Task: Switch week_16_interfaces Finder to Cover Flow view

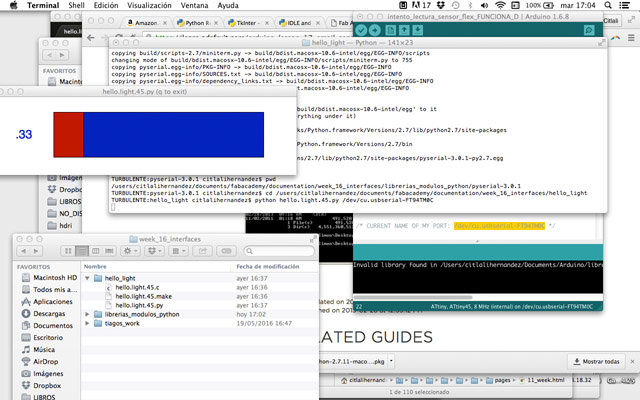Action: [109, 251]
